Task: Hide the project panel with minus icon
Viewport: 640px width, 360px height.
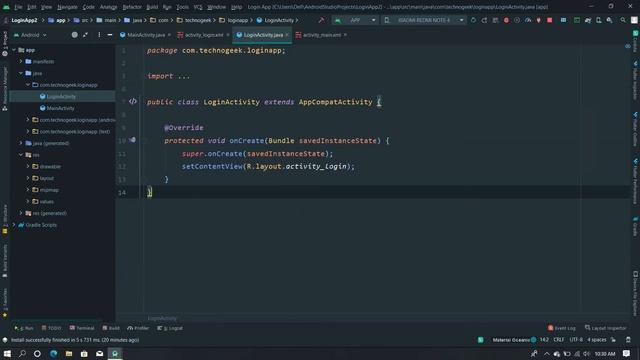Action: click(110, 35)
